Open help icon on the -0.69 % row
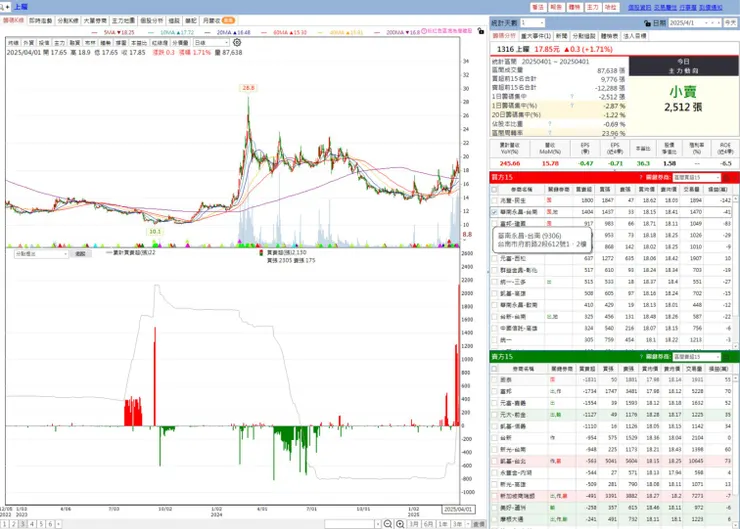Viewport: 740px width, 529px height. tap(550, 124)
